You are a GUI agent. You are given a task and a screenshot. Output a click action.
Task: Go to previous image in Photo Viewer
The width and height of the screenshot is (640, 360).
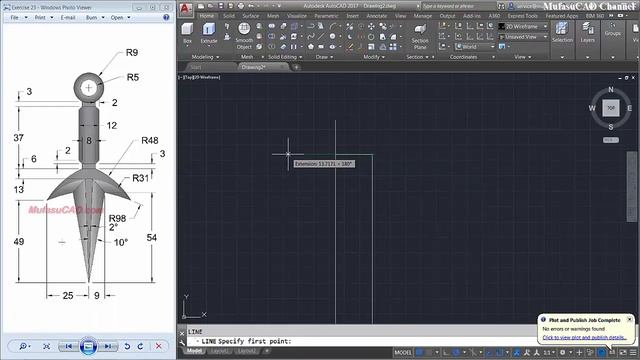click(x=69, y=346)
